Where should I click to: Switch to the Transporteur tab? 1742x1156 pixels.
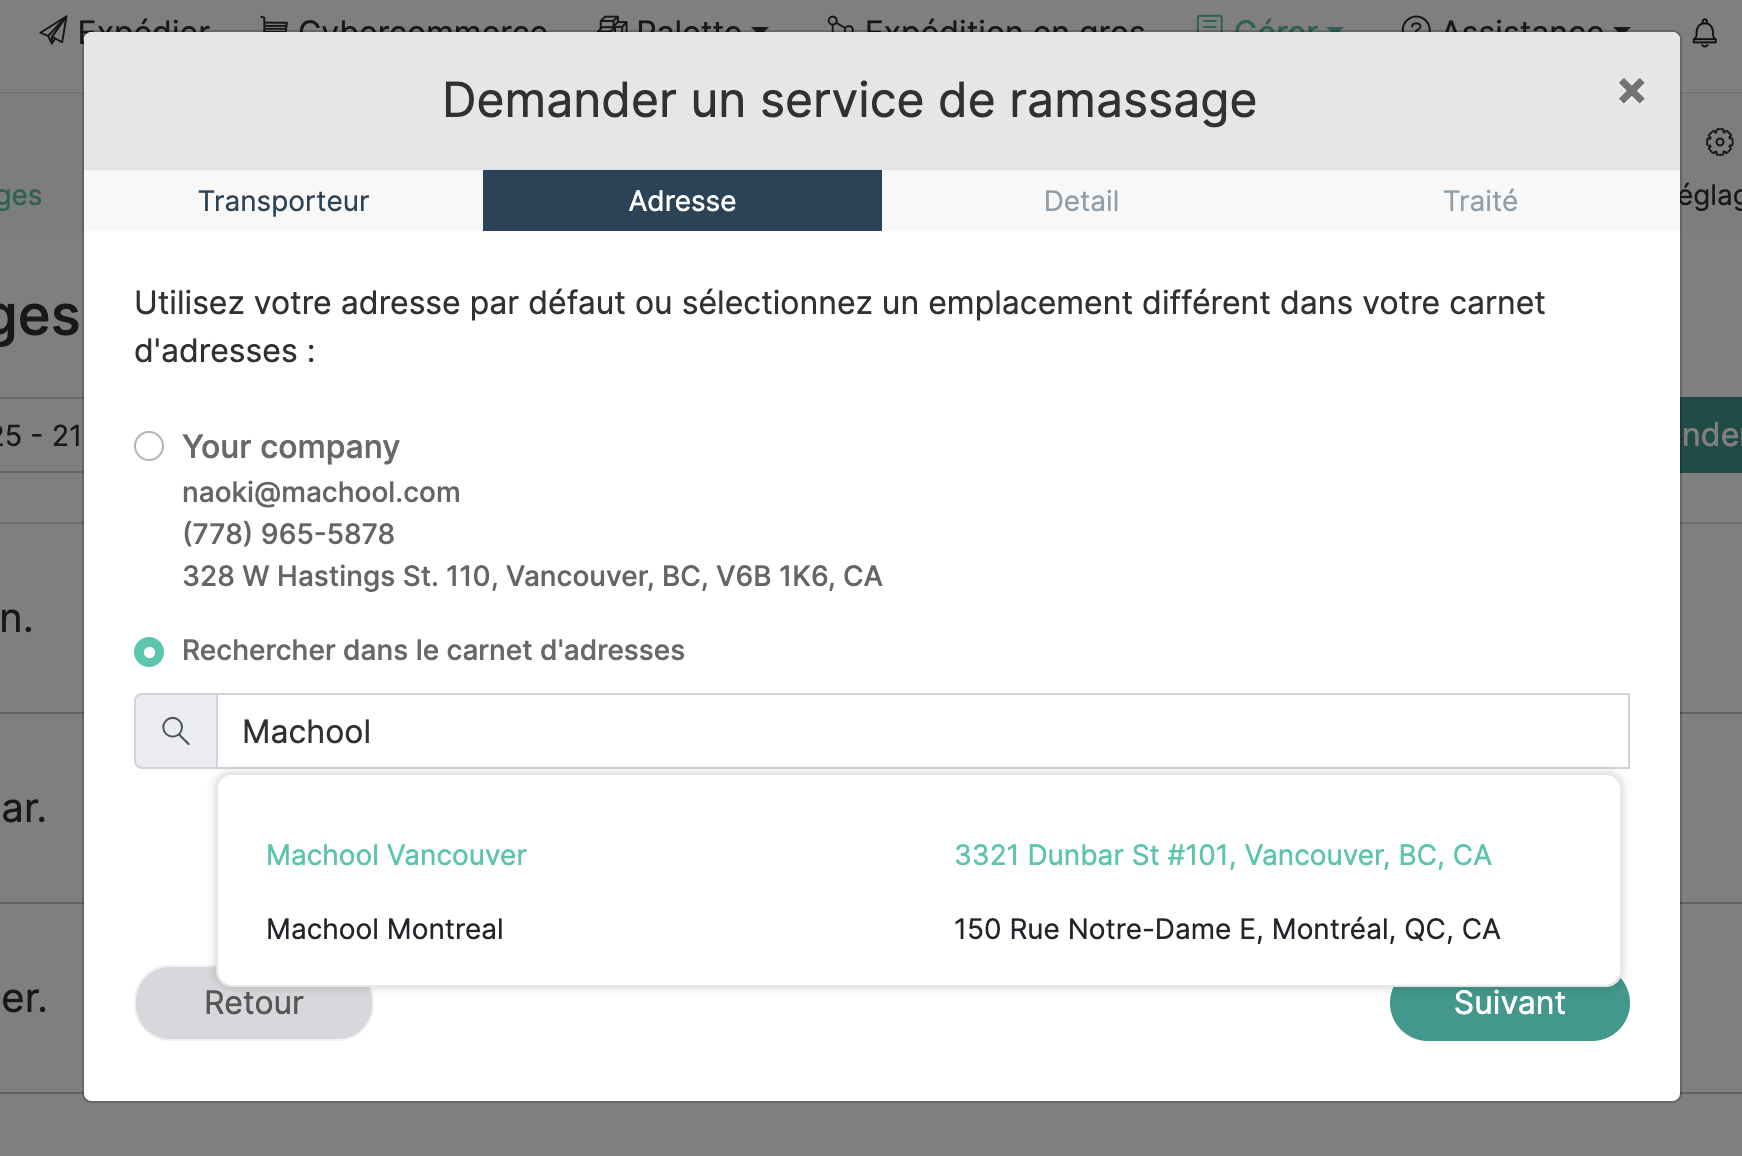pyautogui.click(x=283, y=201)
